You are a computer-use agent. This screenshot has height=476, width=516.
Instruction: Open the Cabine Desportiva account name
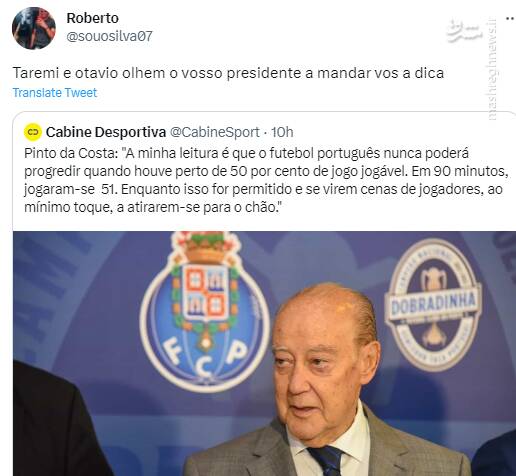pos(106,132)
